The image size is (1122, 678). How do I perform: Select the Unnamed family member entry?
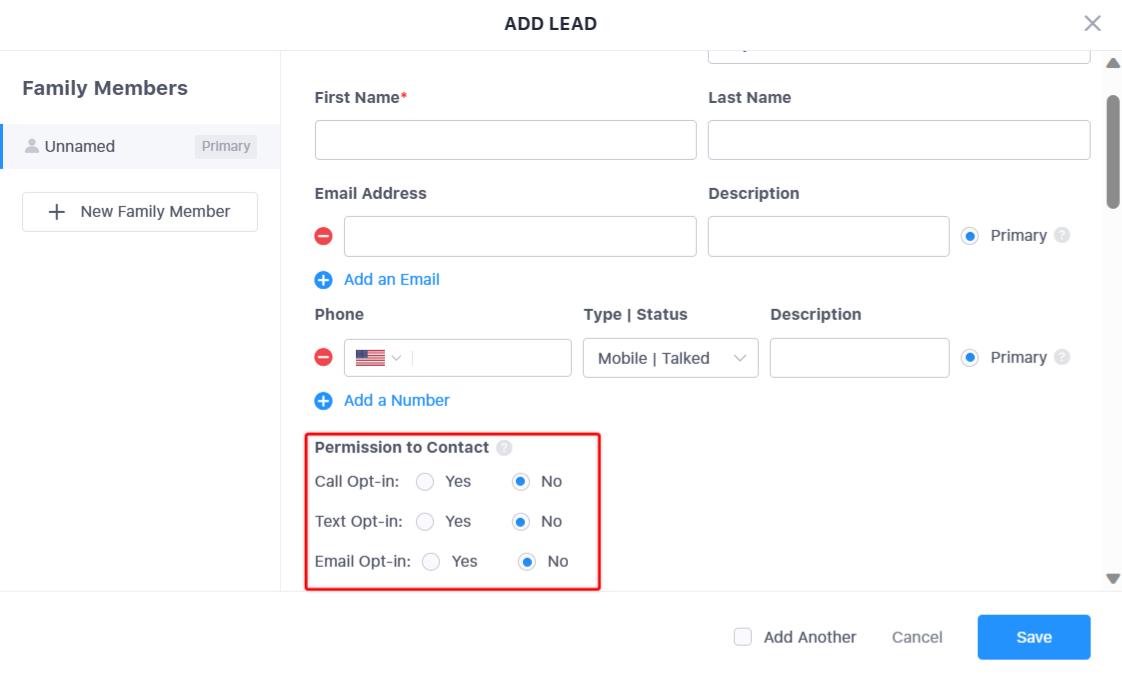[140, 147]
